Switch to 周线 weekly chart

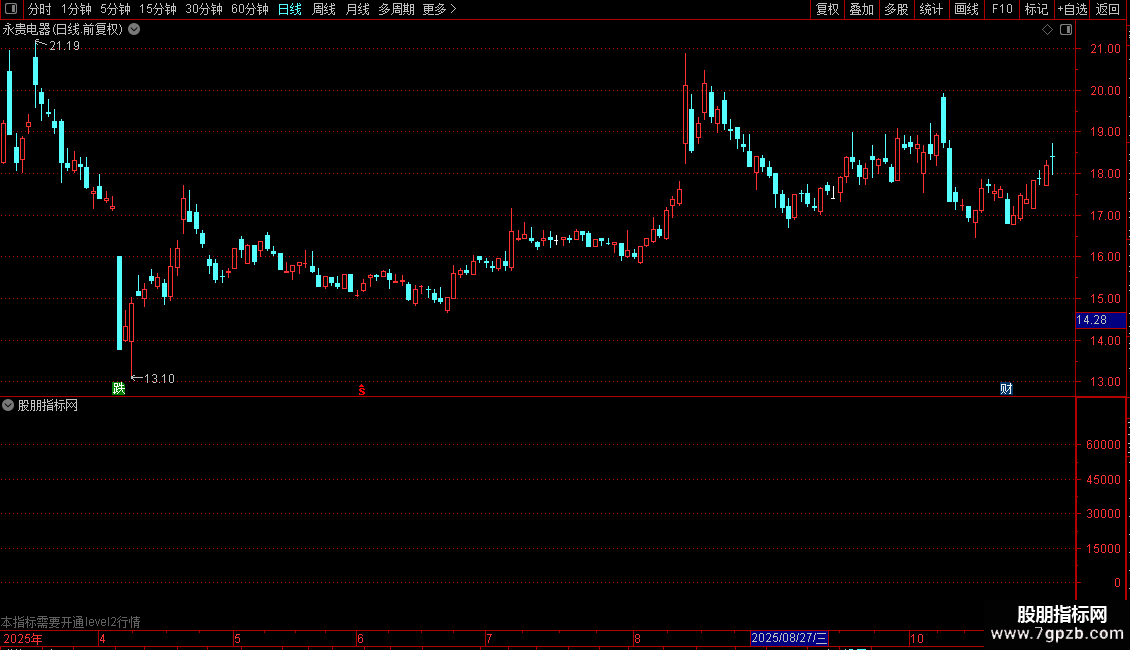324,9
